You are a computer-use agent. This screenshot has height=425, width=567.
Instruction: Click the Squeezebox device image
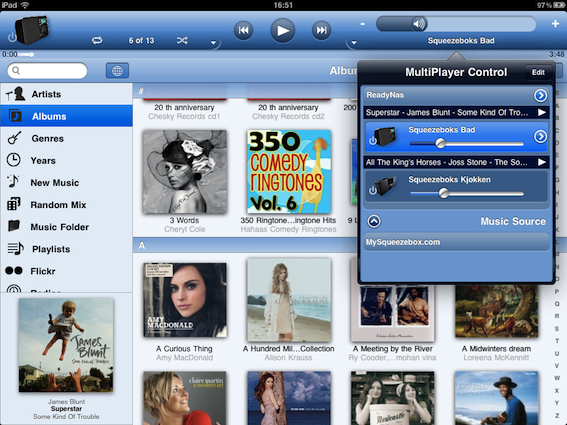pos(31,30)
